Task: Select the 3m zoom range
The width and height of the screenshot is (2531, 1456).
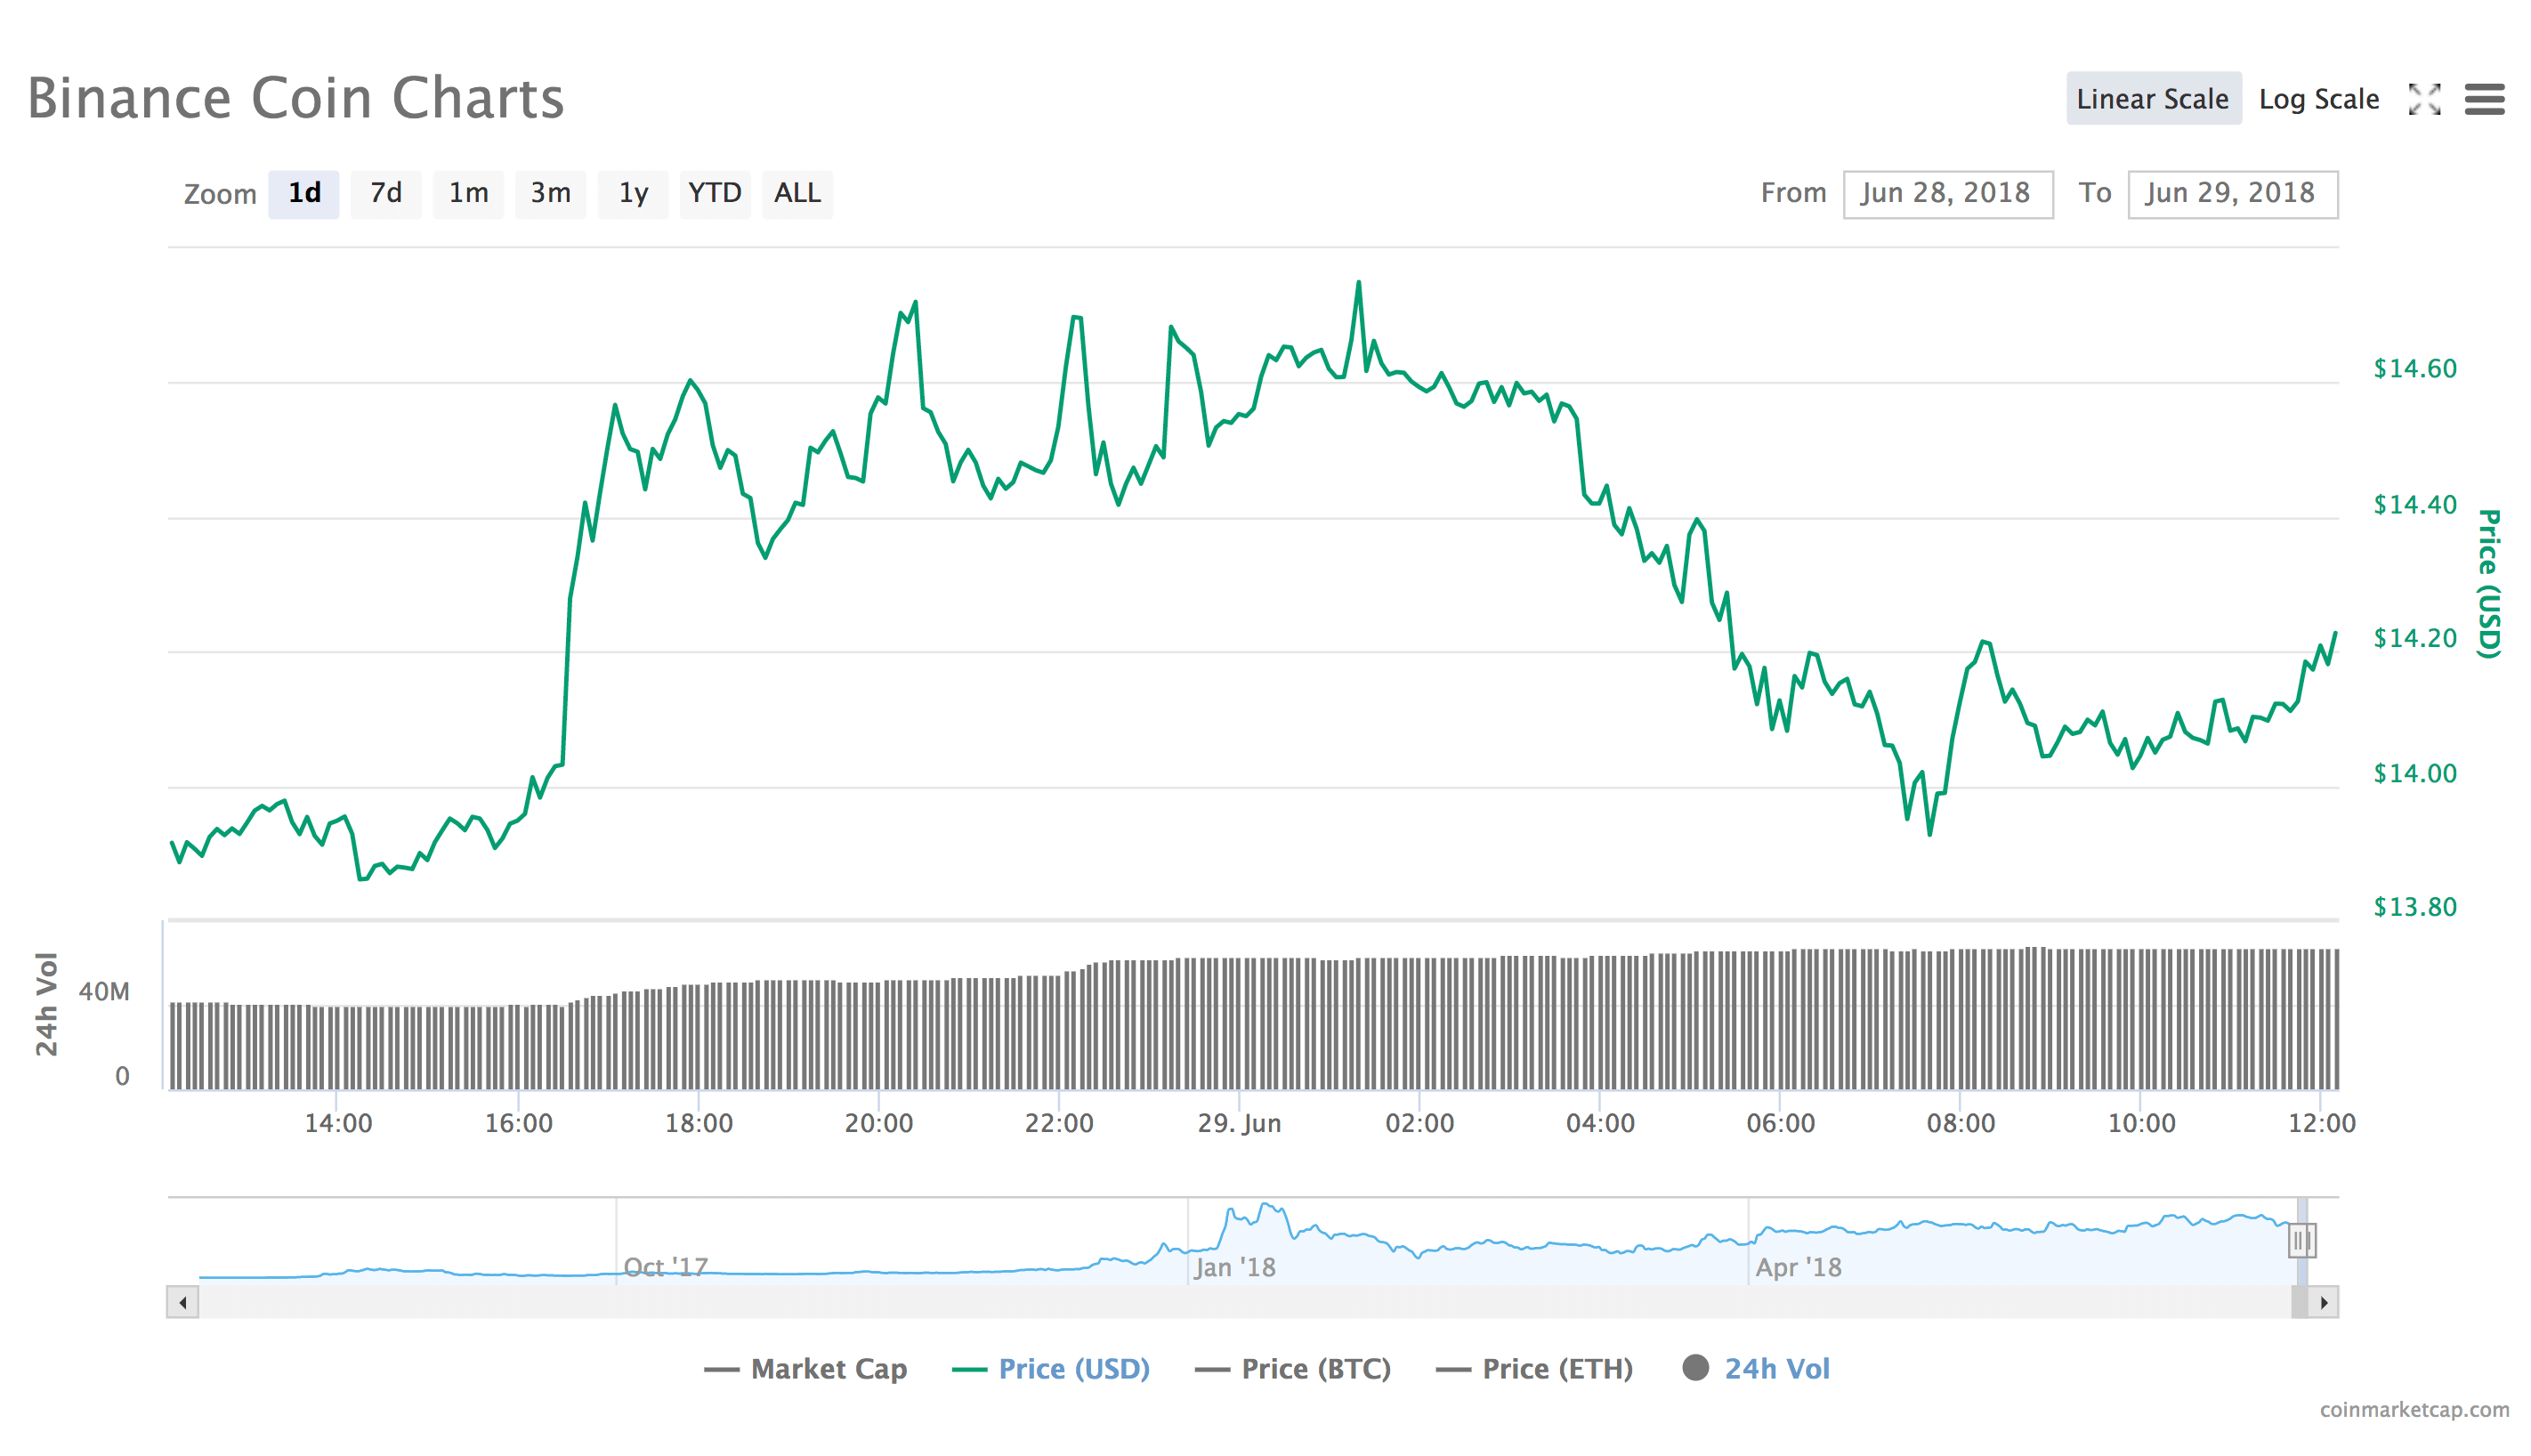Action: pyautogui.click(x=550, y=193)
